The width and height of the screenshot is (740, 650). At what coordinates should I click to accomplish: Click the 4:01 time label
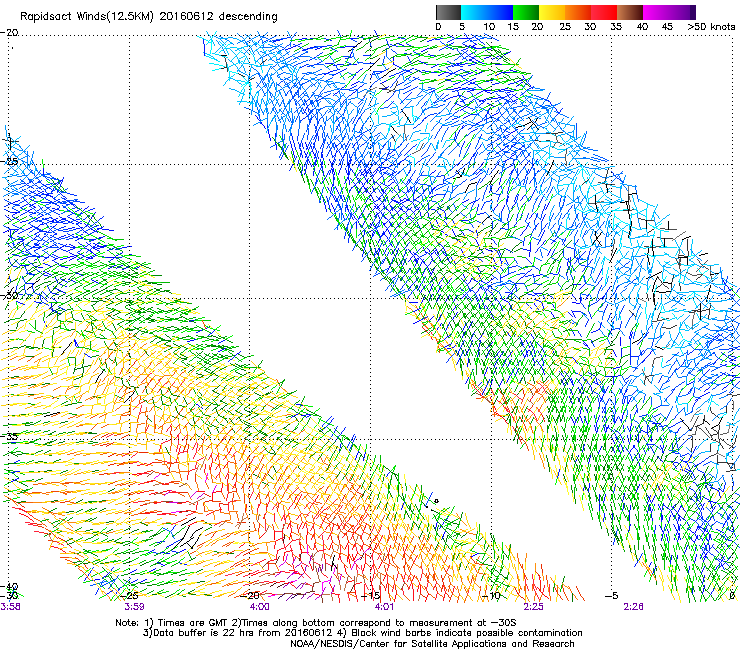coord(384,607)
